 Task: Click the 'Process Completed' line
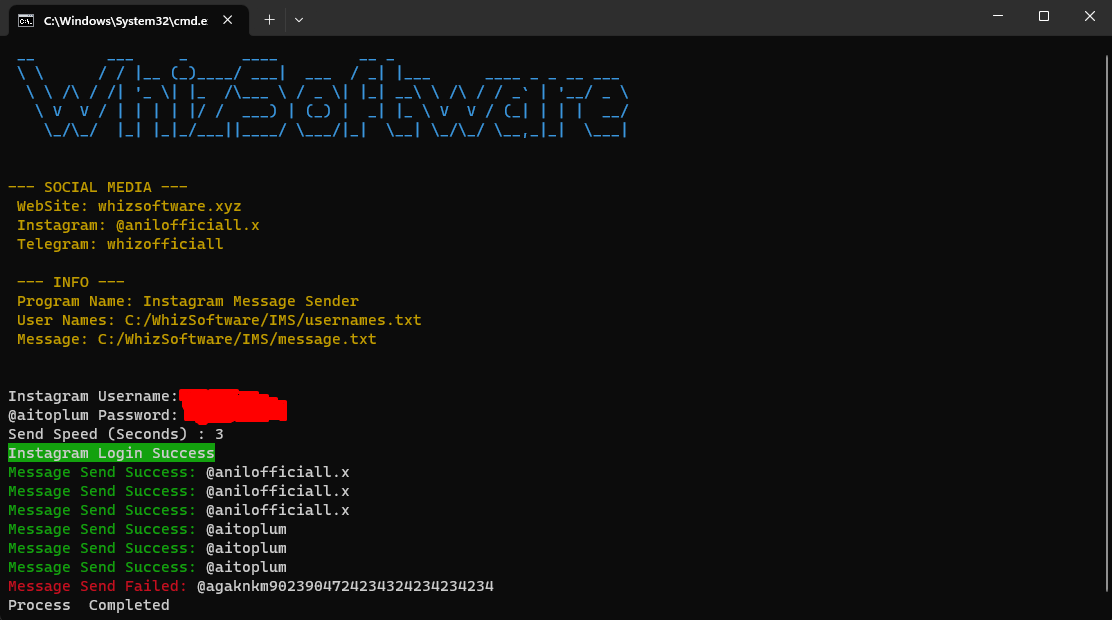tap(89, 606)
